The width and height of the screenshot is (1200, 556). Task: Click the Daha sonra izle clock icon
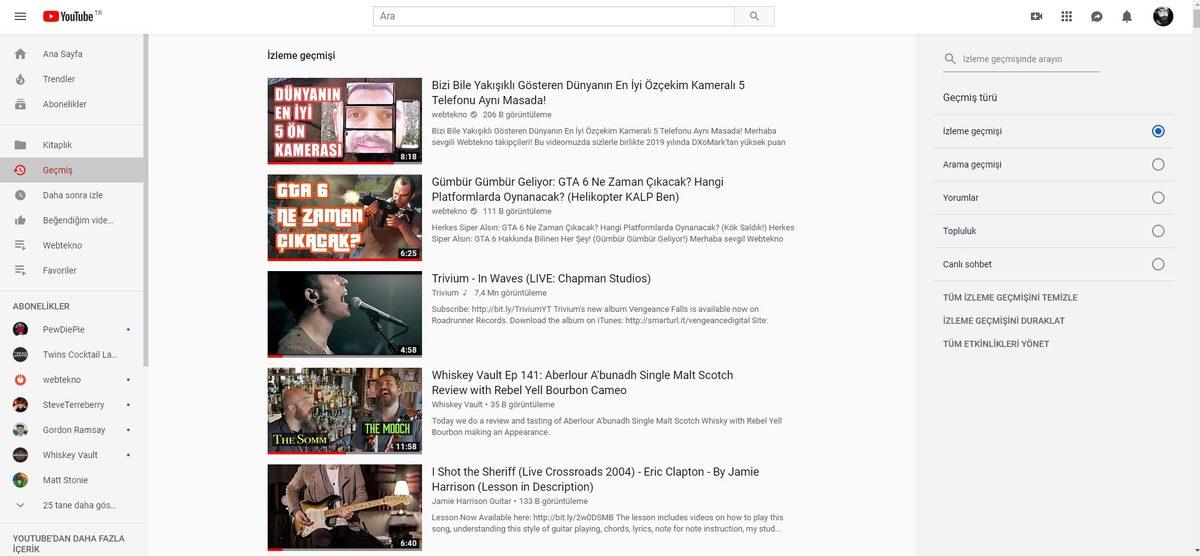[x=20, y=195]
